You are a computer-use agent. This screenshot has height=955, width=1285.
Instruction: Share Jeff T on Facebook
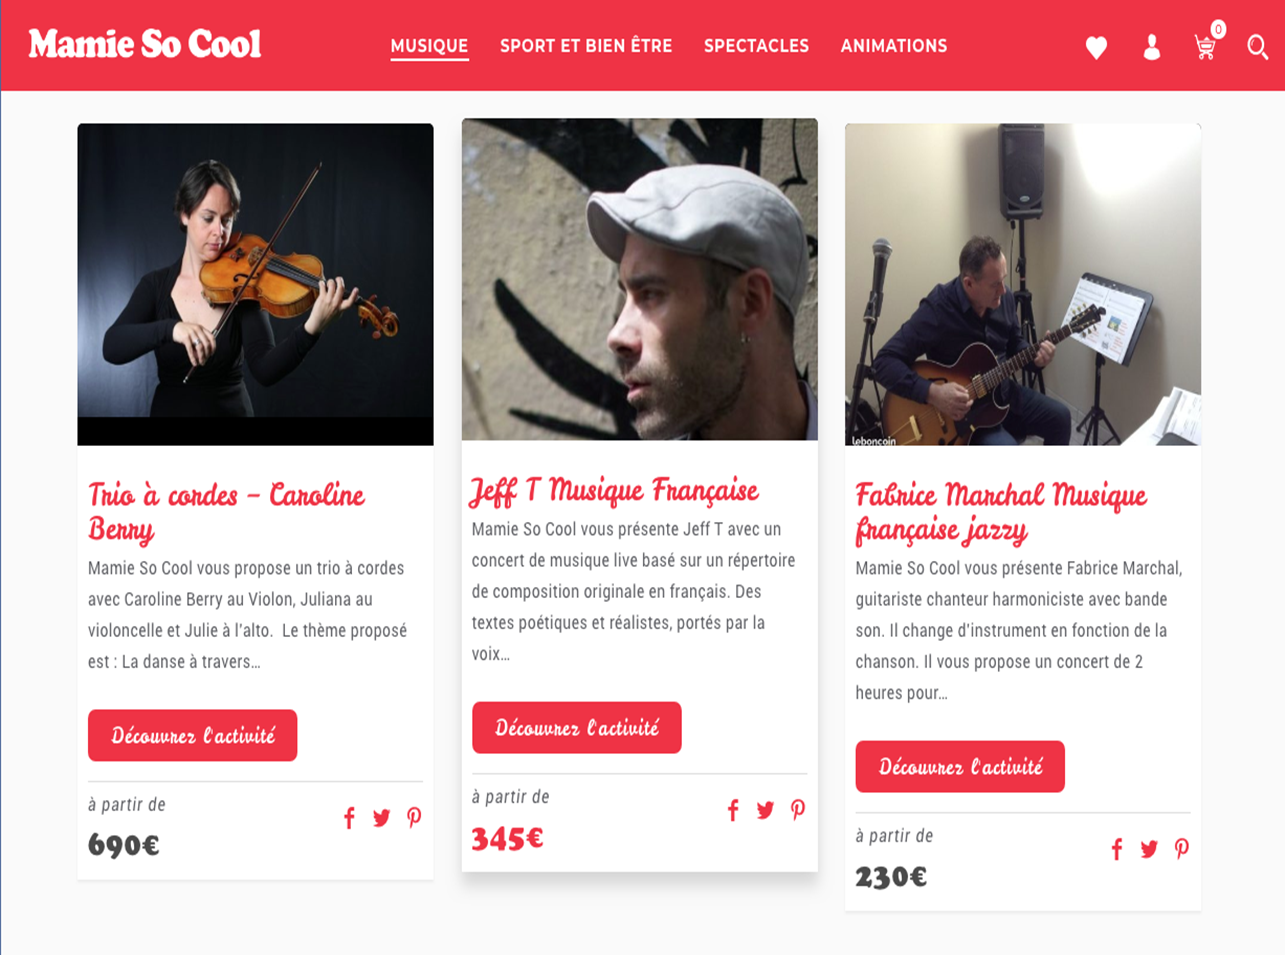[733, 810]
